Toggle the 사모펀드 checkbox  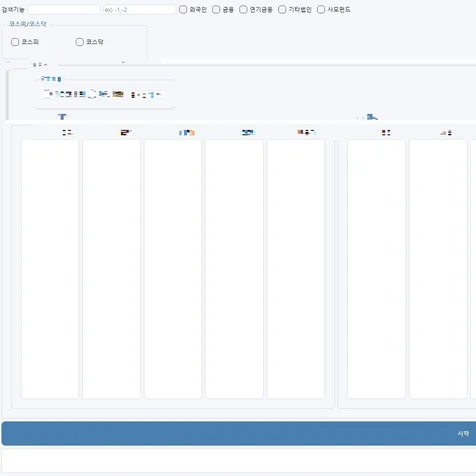coord(321,9)
